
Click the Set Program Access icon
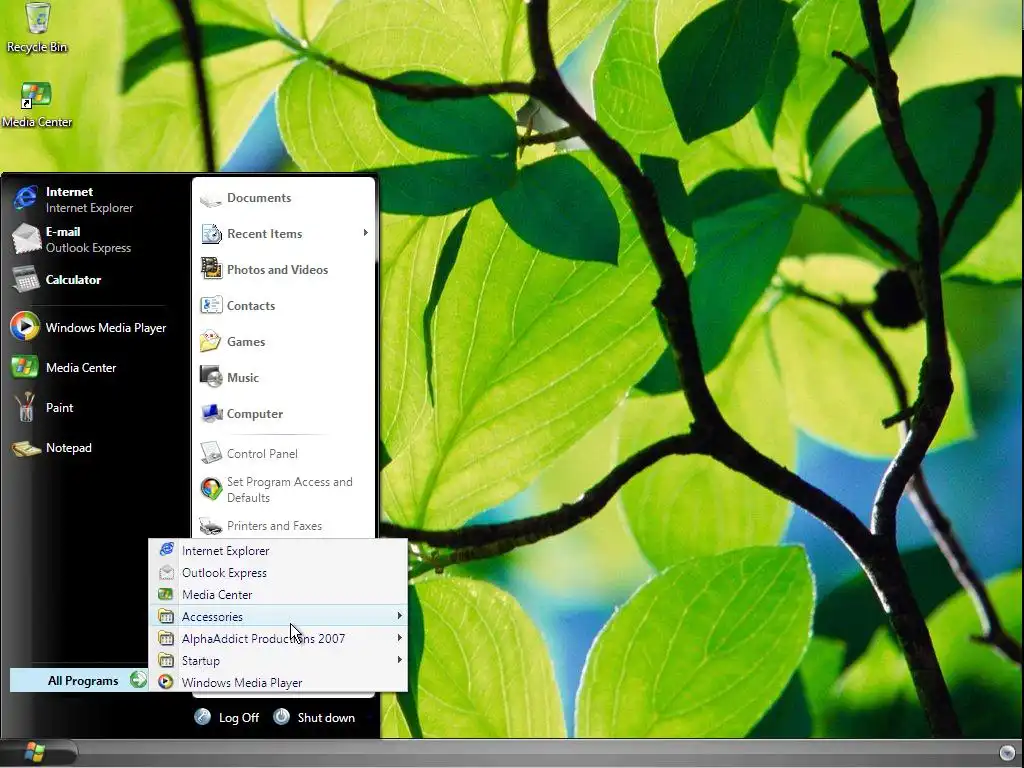[x=211, y=488]
